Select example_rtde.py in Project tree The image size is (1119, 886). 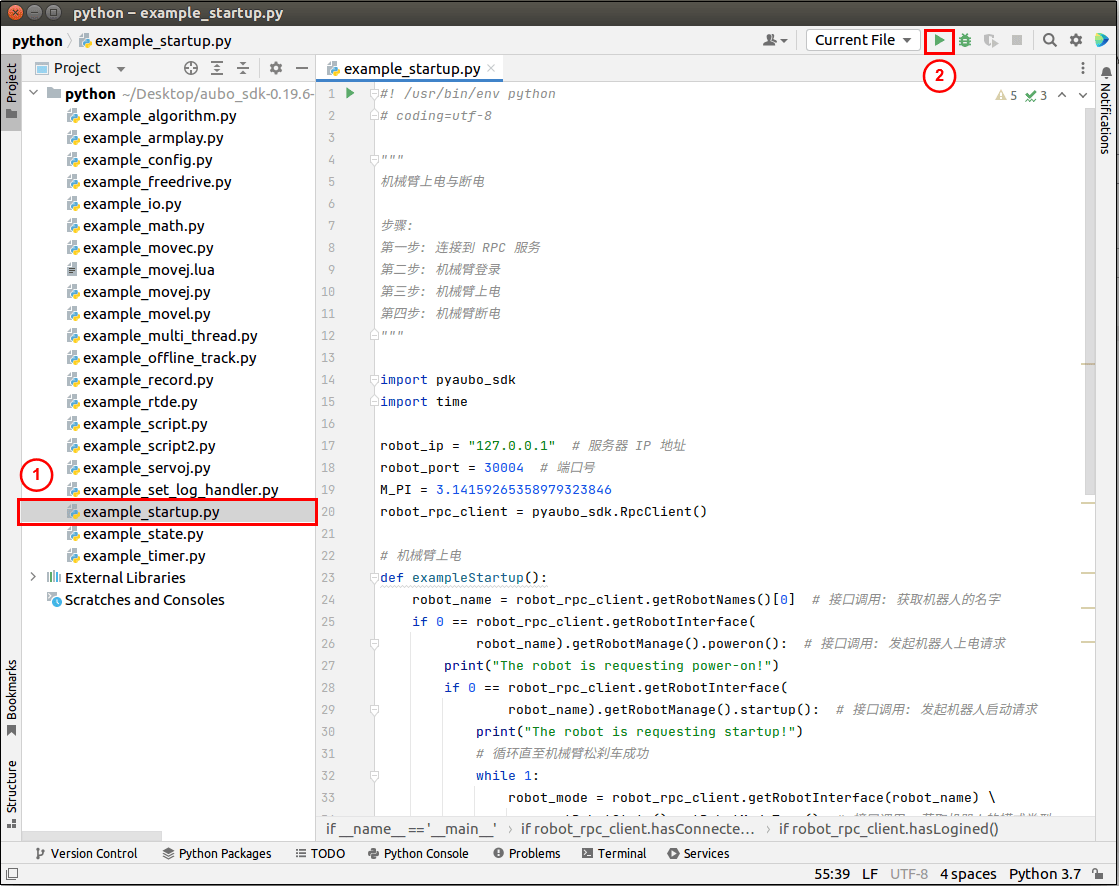[140, 402]
